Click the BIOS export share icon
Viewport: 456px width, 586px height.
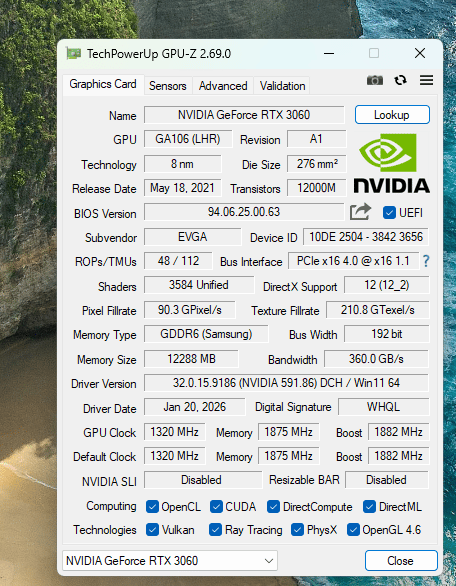tap(360, 212)
